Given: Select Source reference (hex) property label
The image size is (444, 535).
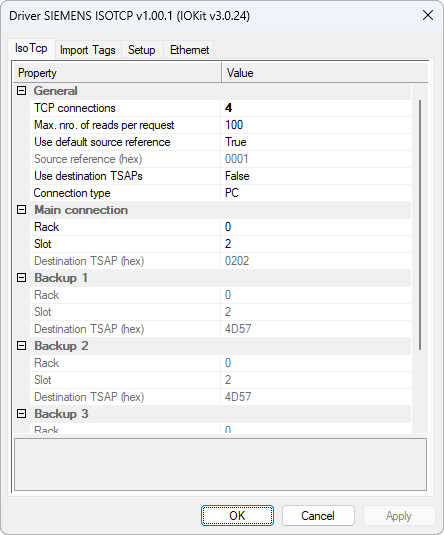Looking at the screenshot, I should (x=88, y=159).
